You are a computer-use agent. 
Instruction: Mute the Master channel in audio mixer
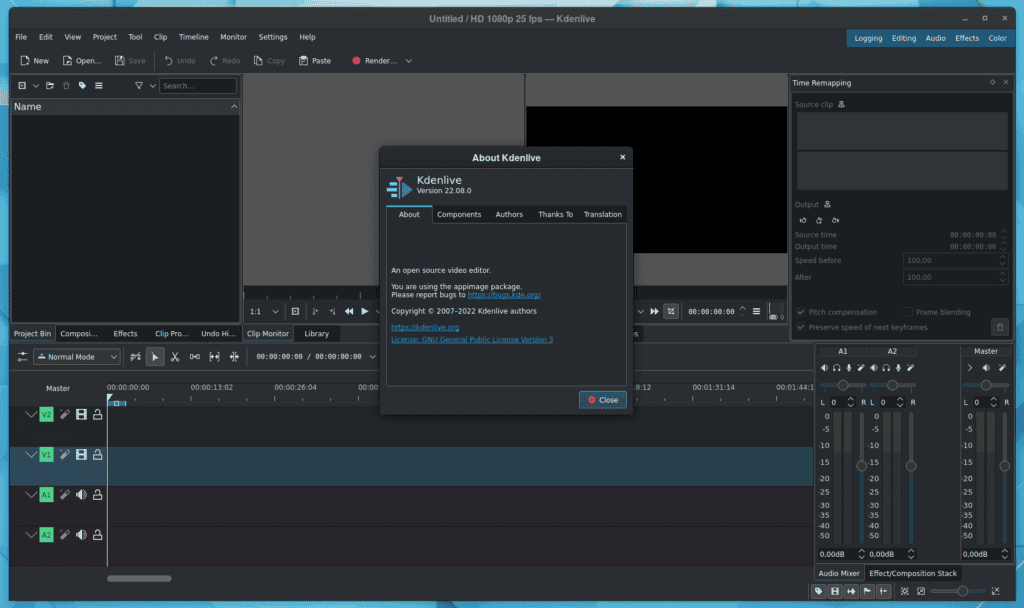coord(986,368)
